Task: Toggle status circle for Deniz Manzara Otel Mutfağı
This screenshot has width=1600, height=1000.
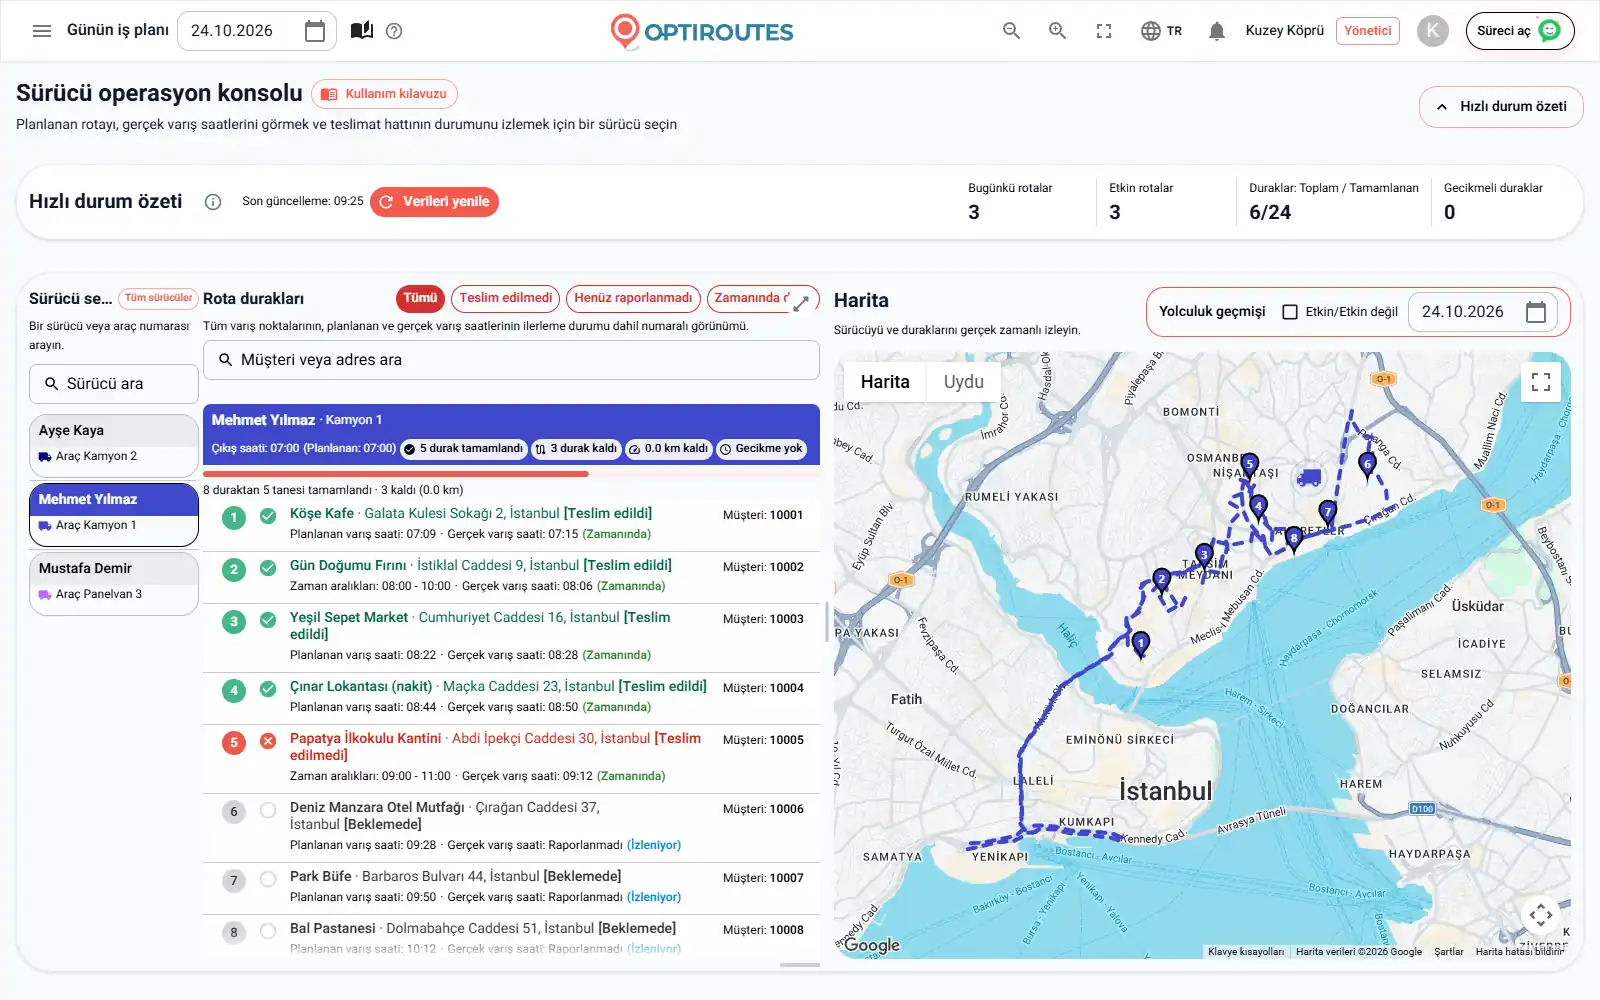Action: [x=268, y=811]
